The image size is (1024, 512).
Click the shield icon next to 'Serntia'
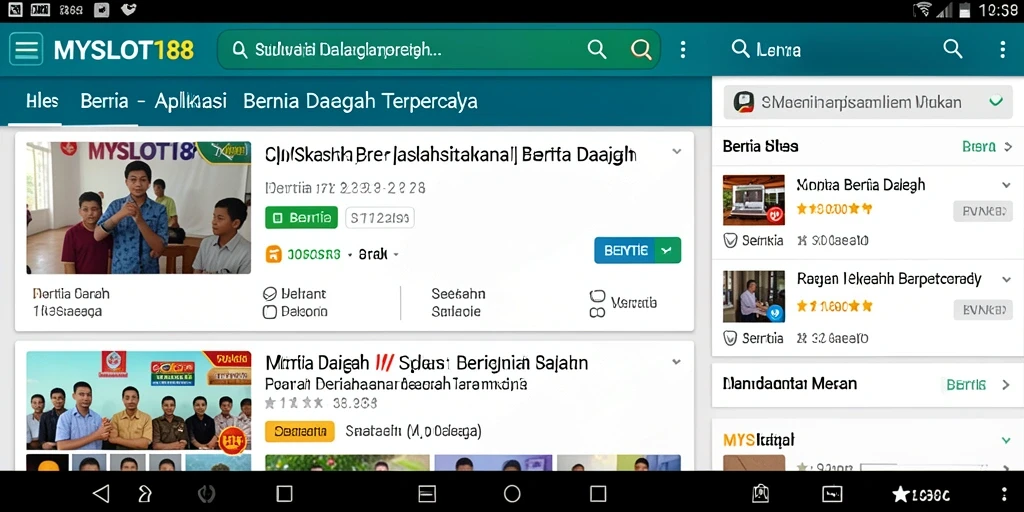point(731,338)
